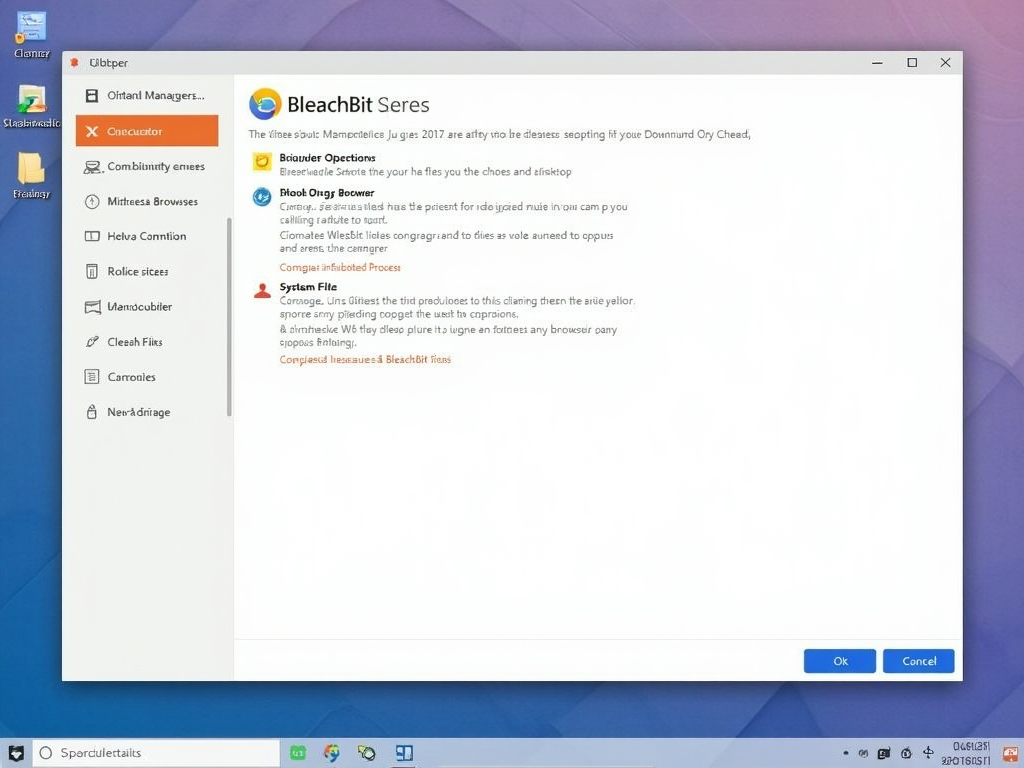Click the yellow Braouder Opections icon

[x=262, y=161]
